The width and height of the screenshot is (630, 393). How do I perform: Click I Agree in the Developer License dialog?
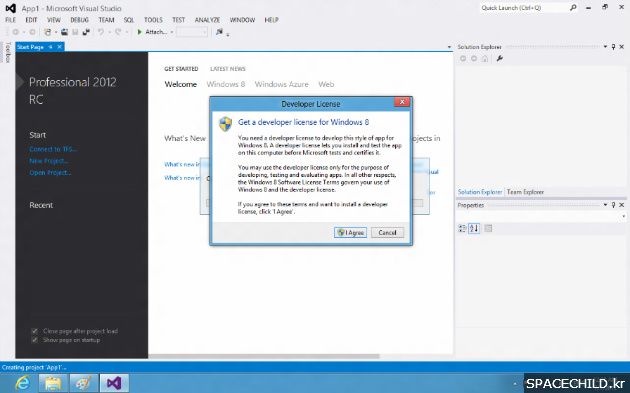(x=350, y=233)
